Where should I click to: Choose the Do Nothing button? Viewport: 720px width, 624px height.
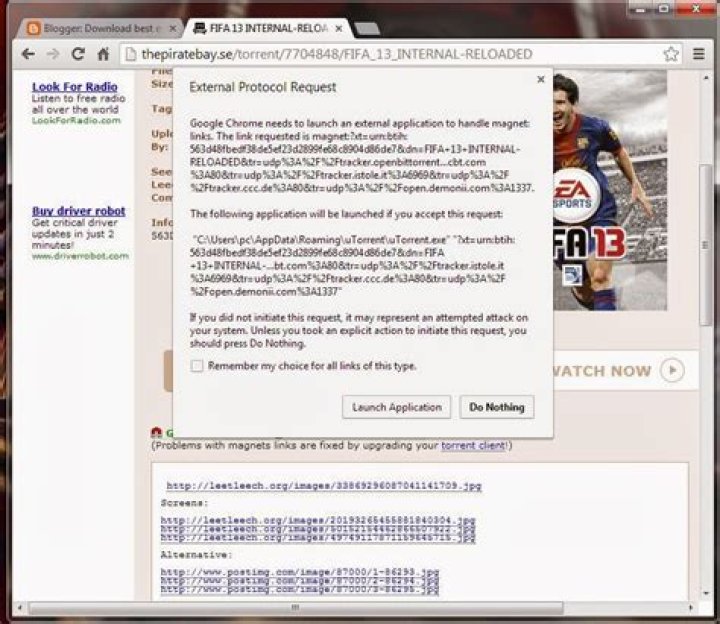(497, 407)
